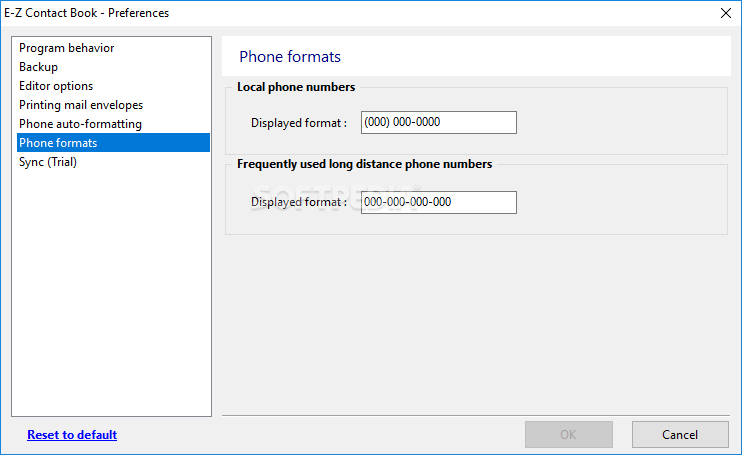Click the Displayed format label under long distance numbers

pyautogui.click(x=299, y=202)
